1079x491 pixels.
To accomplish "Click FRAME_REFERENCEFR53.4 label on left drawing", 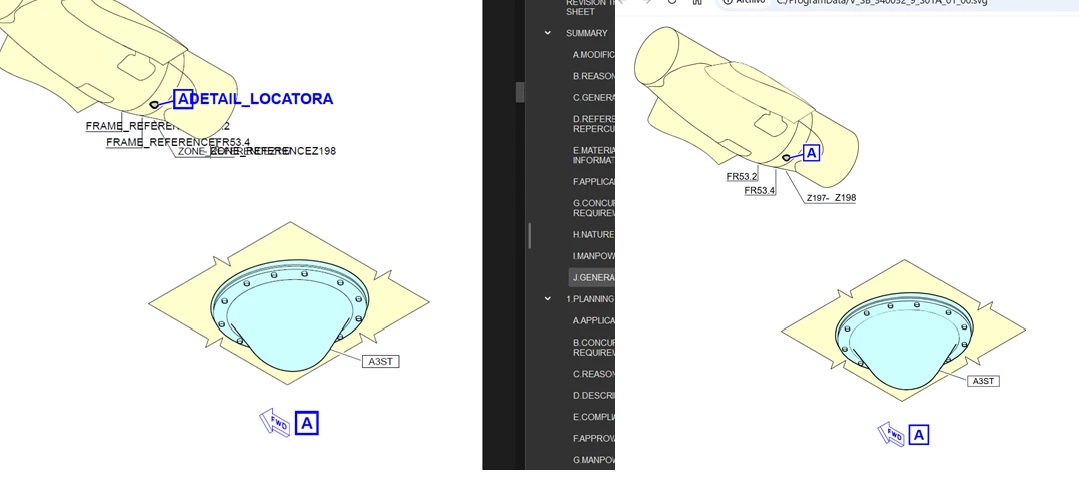I will [178, 142].
